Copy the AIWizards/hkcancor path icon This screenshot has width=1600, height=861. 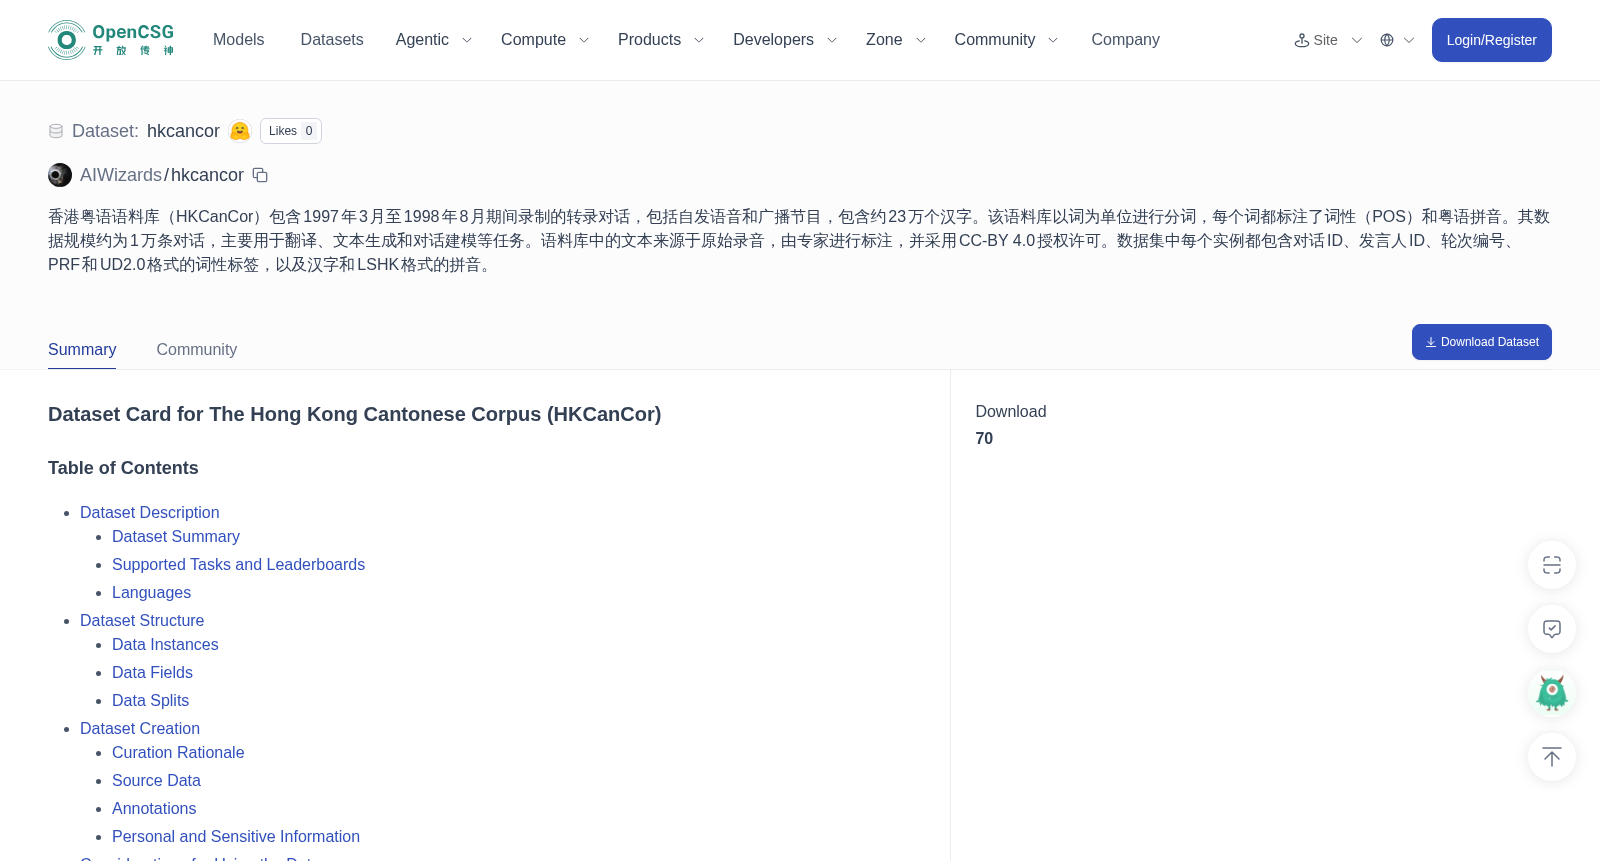(260, 175)
